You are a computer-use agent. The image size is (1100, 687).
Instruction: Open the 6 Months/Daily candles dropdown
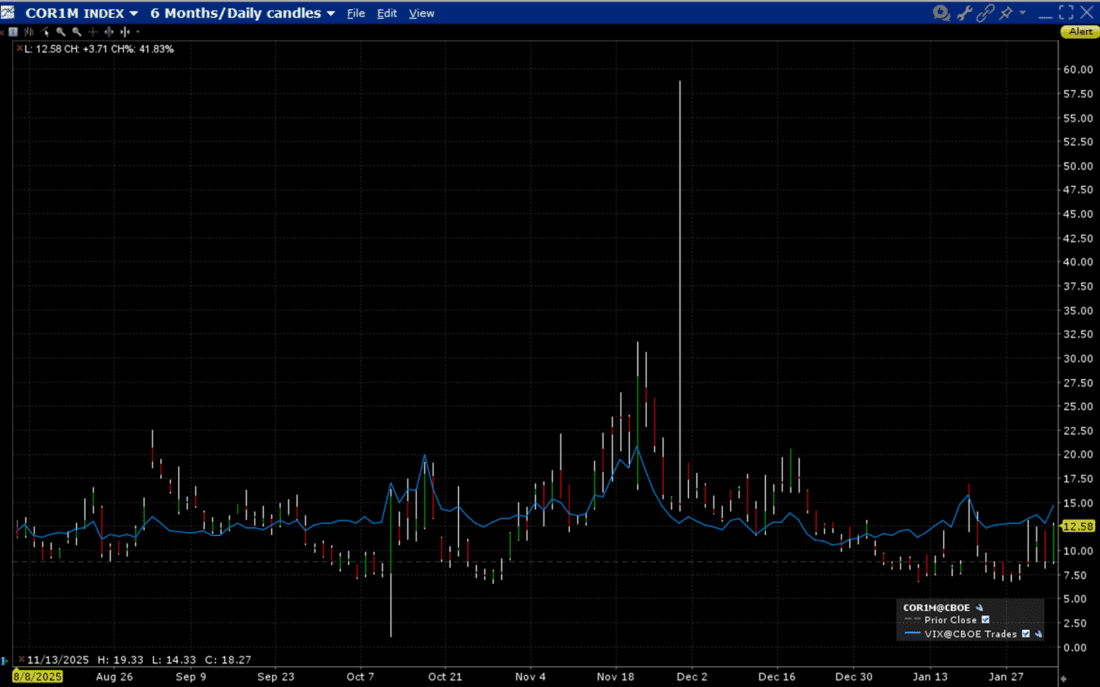(331, 14)
